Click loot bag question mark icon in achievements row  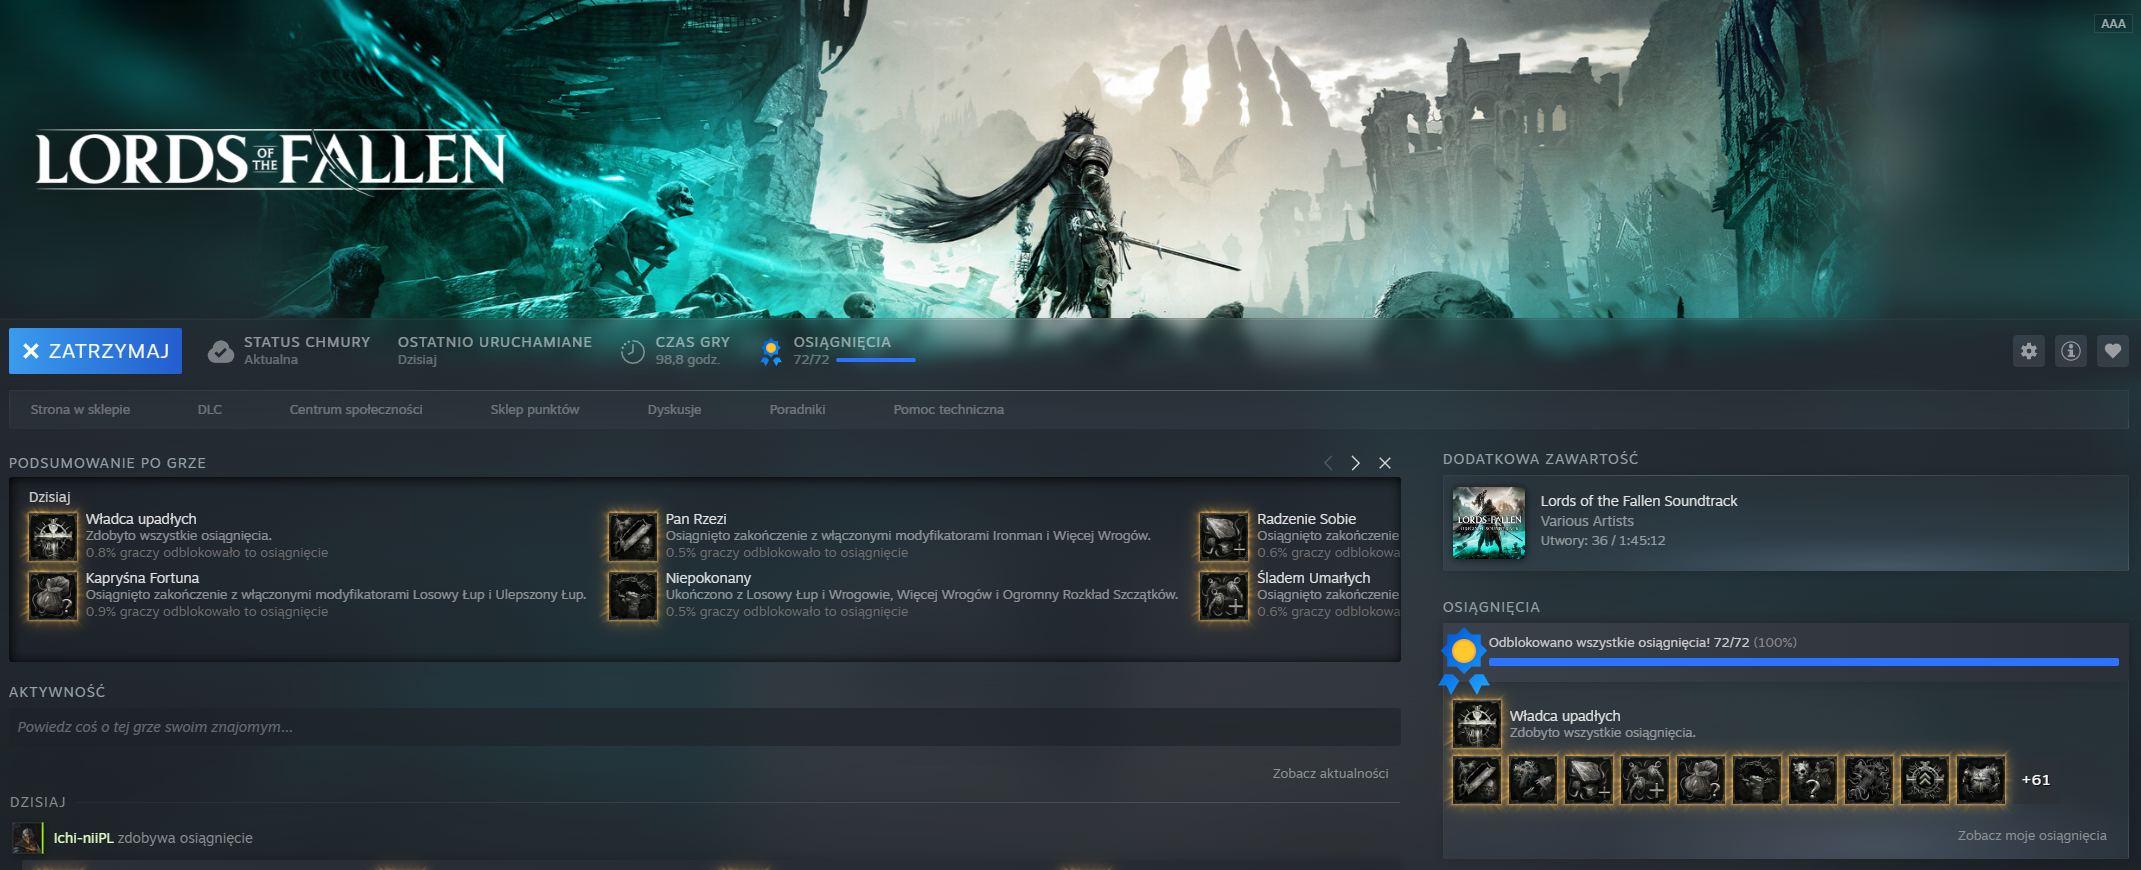[x=1700, y=780]
